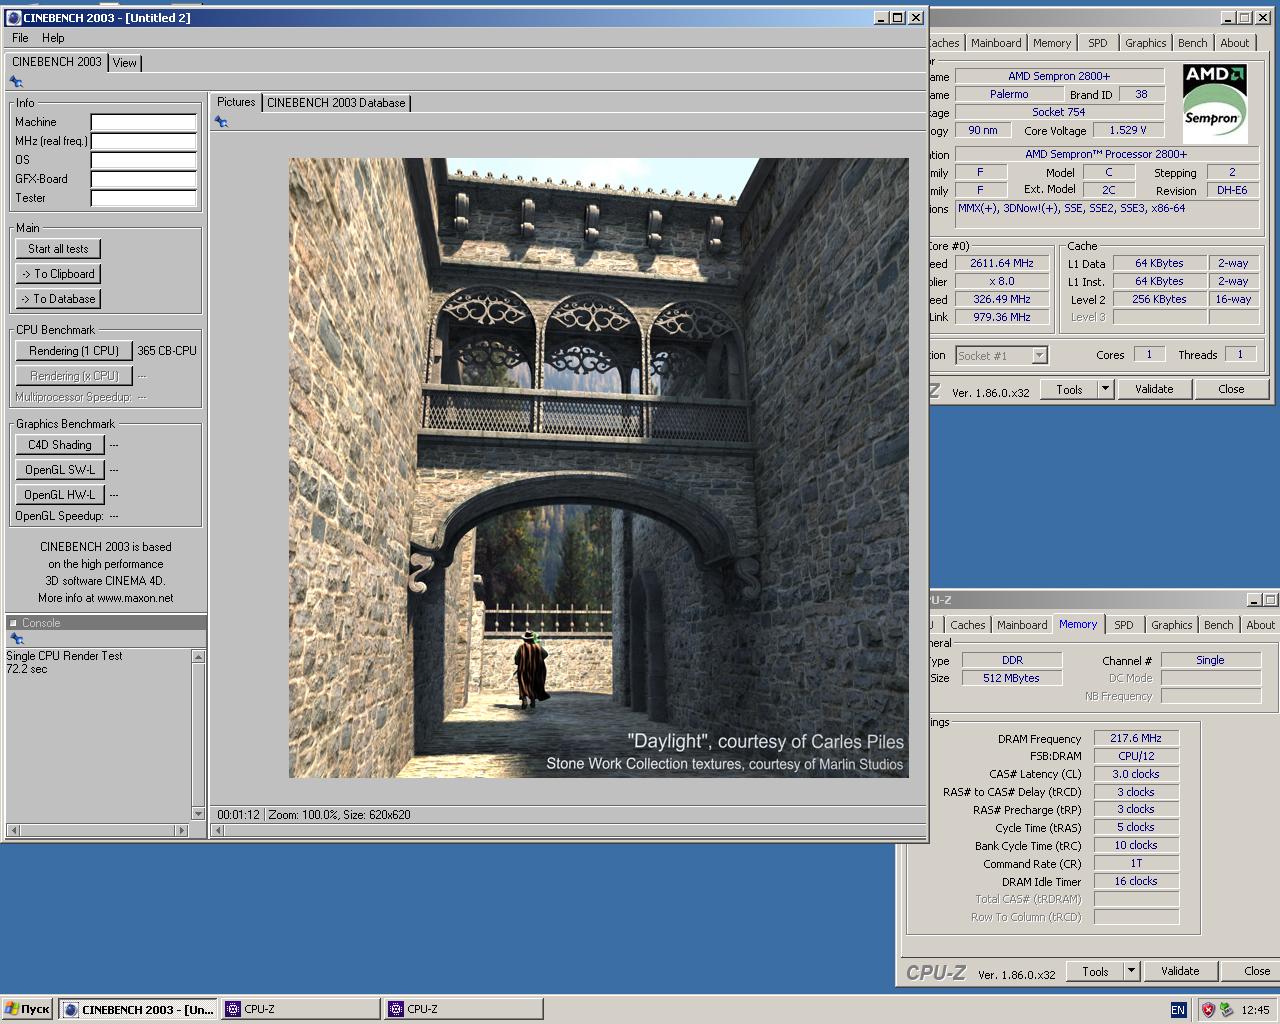This screenshot has height=1024, width=1280.
Task: Click the To Database button
Action: tap(58, 299)
